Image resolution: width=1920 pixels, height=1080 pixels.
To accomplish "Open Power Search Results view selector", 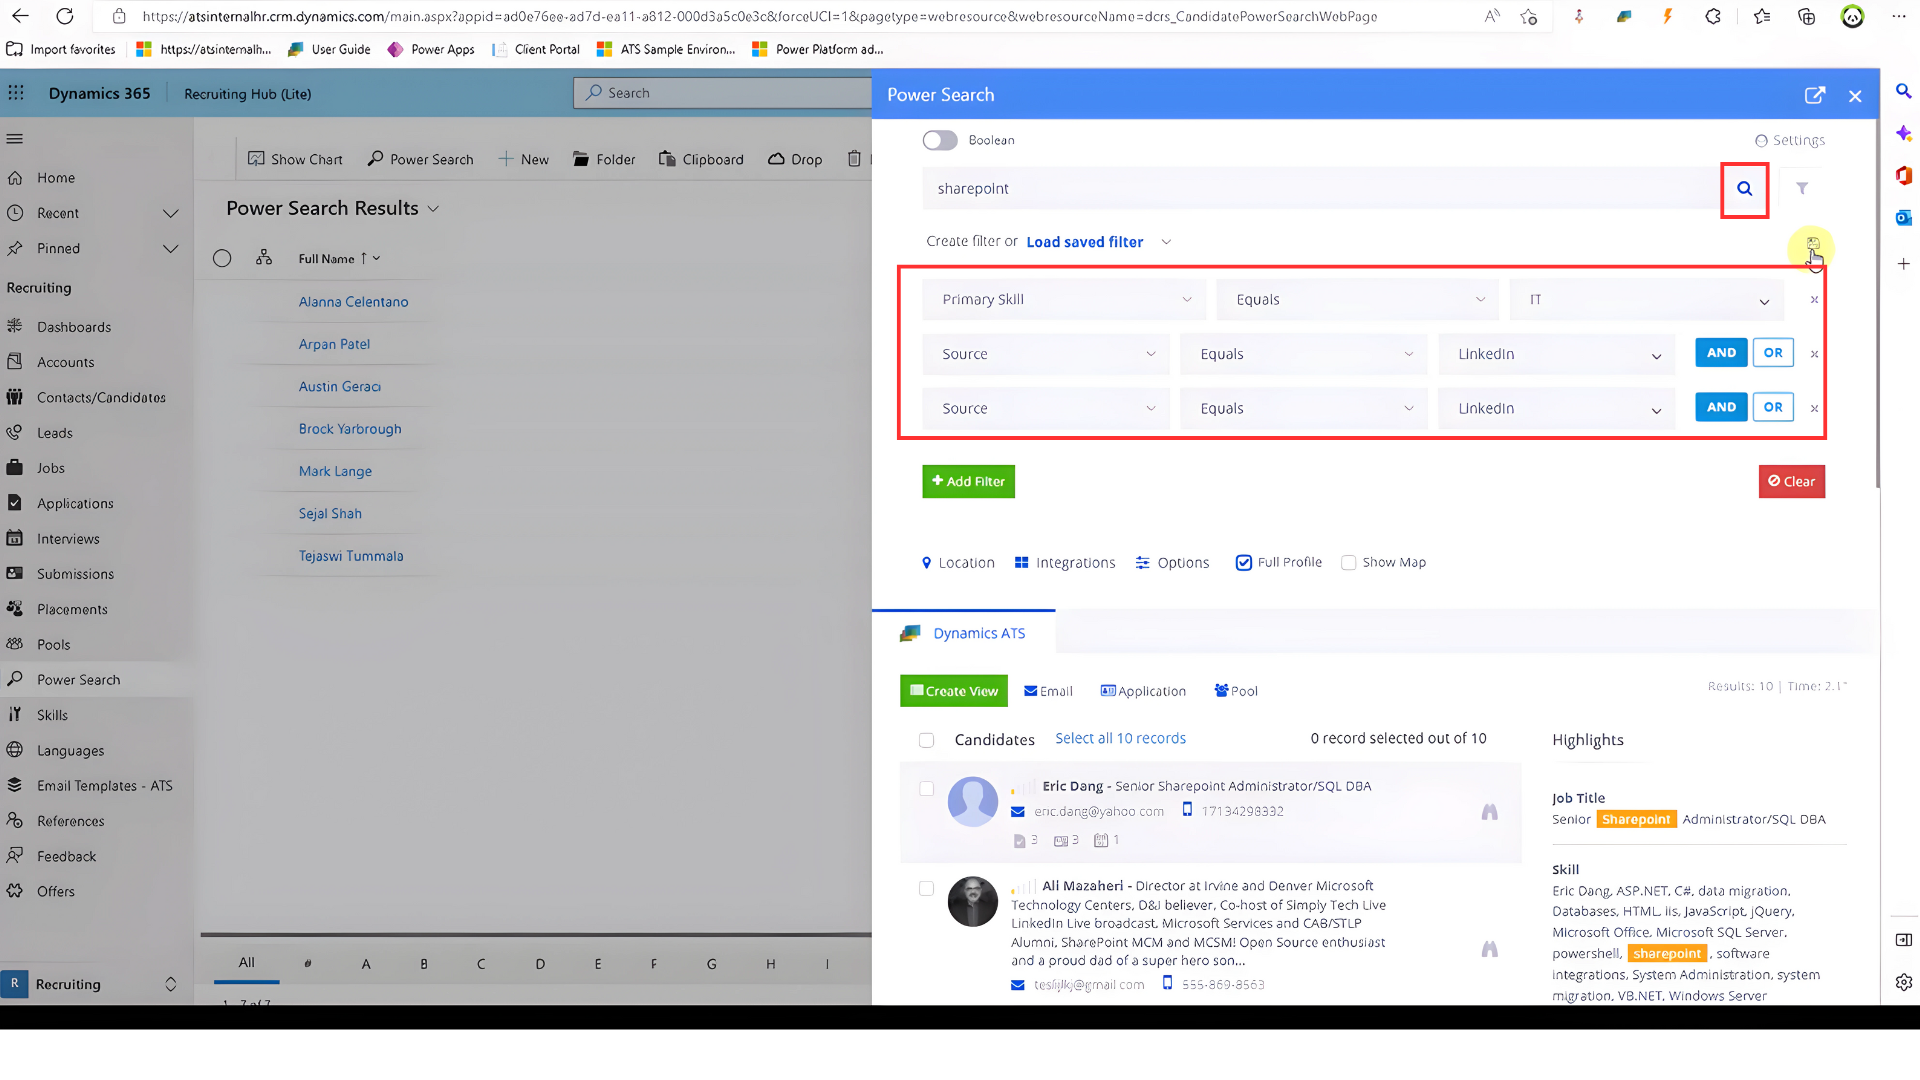I will (x=332, y=208).
